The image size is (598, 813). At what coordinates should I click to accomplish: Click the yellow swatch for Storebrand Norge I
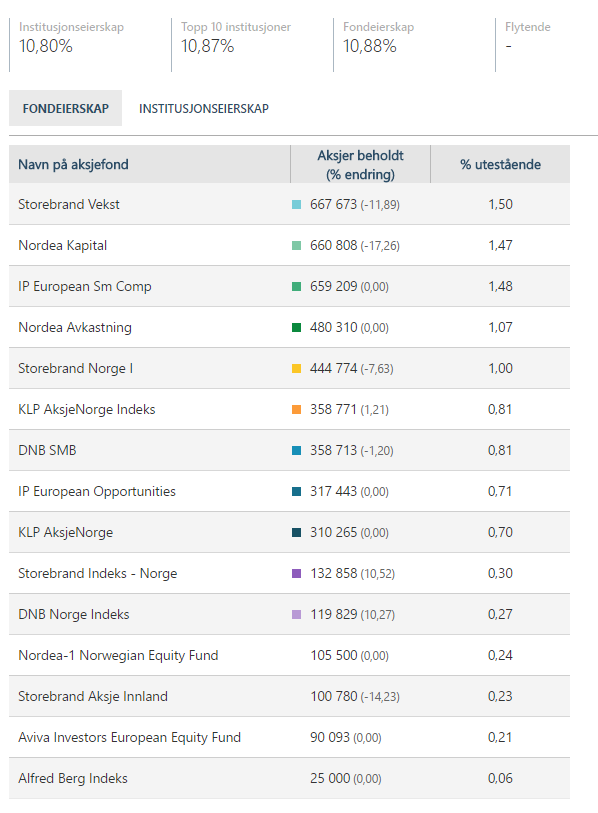[x=297, y=369]
